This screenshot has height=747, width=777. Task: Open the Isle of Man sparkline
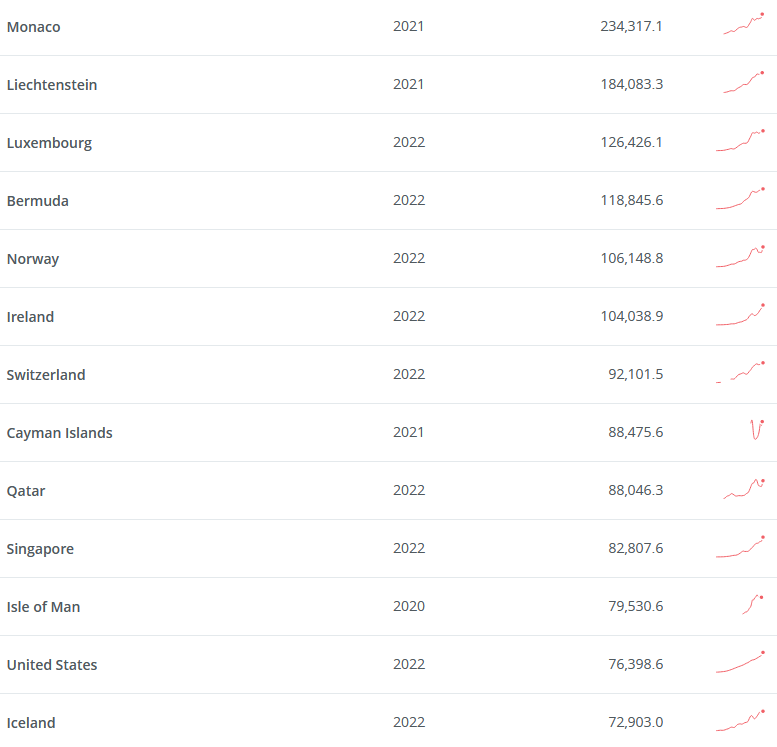click(x=753, y=605)
